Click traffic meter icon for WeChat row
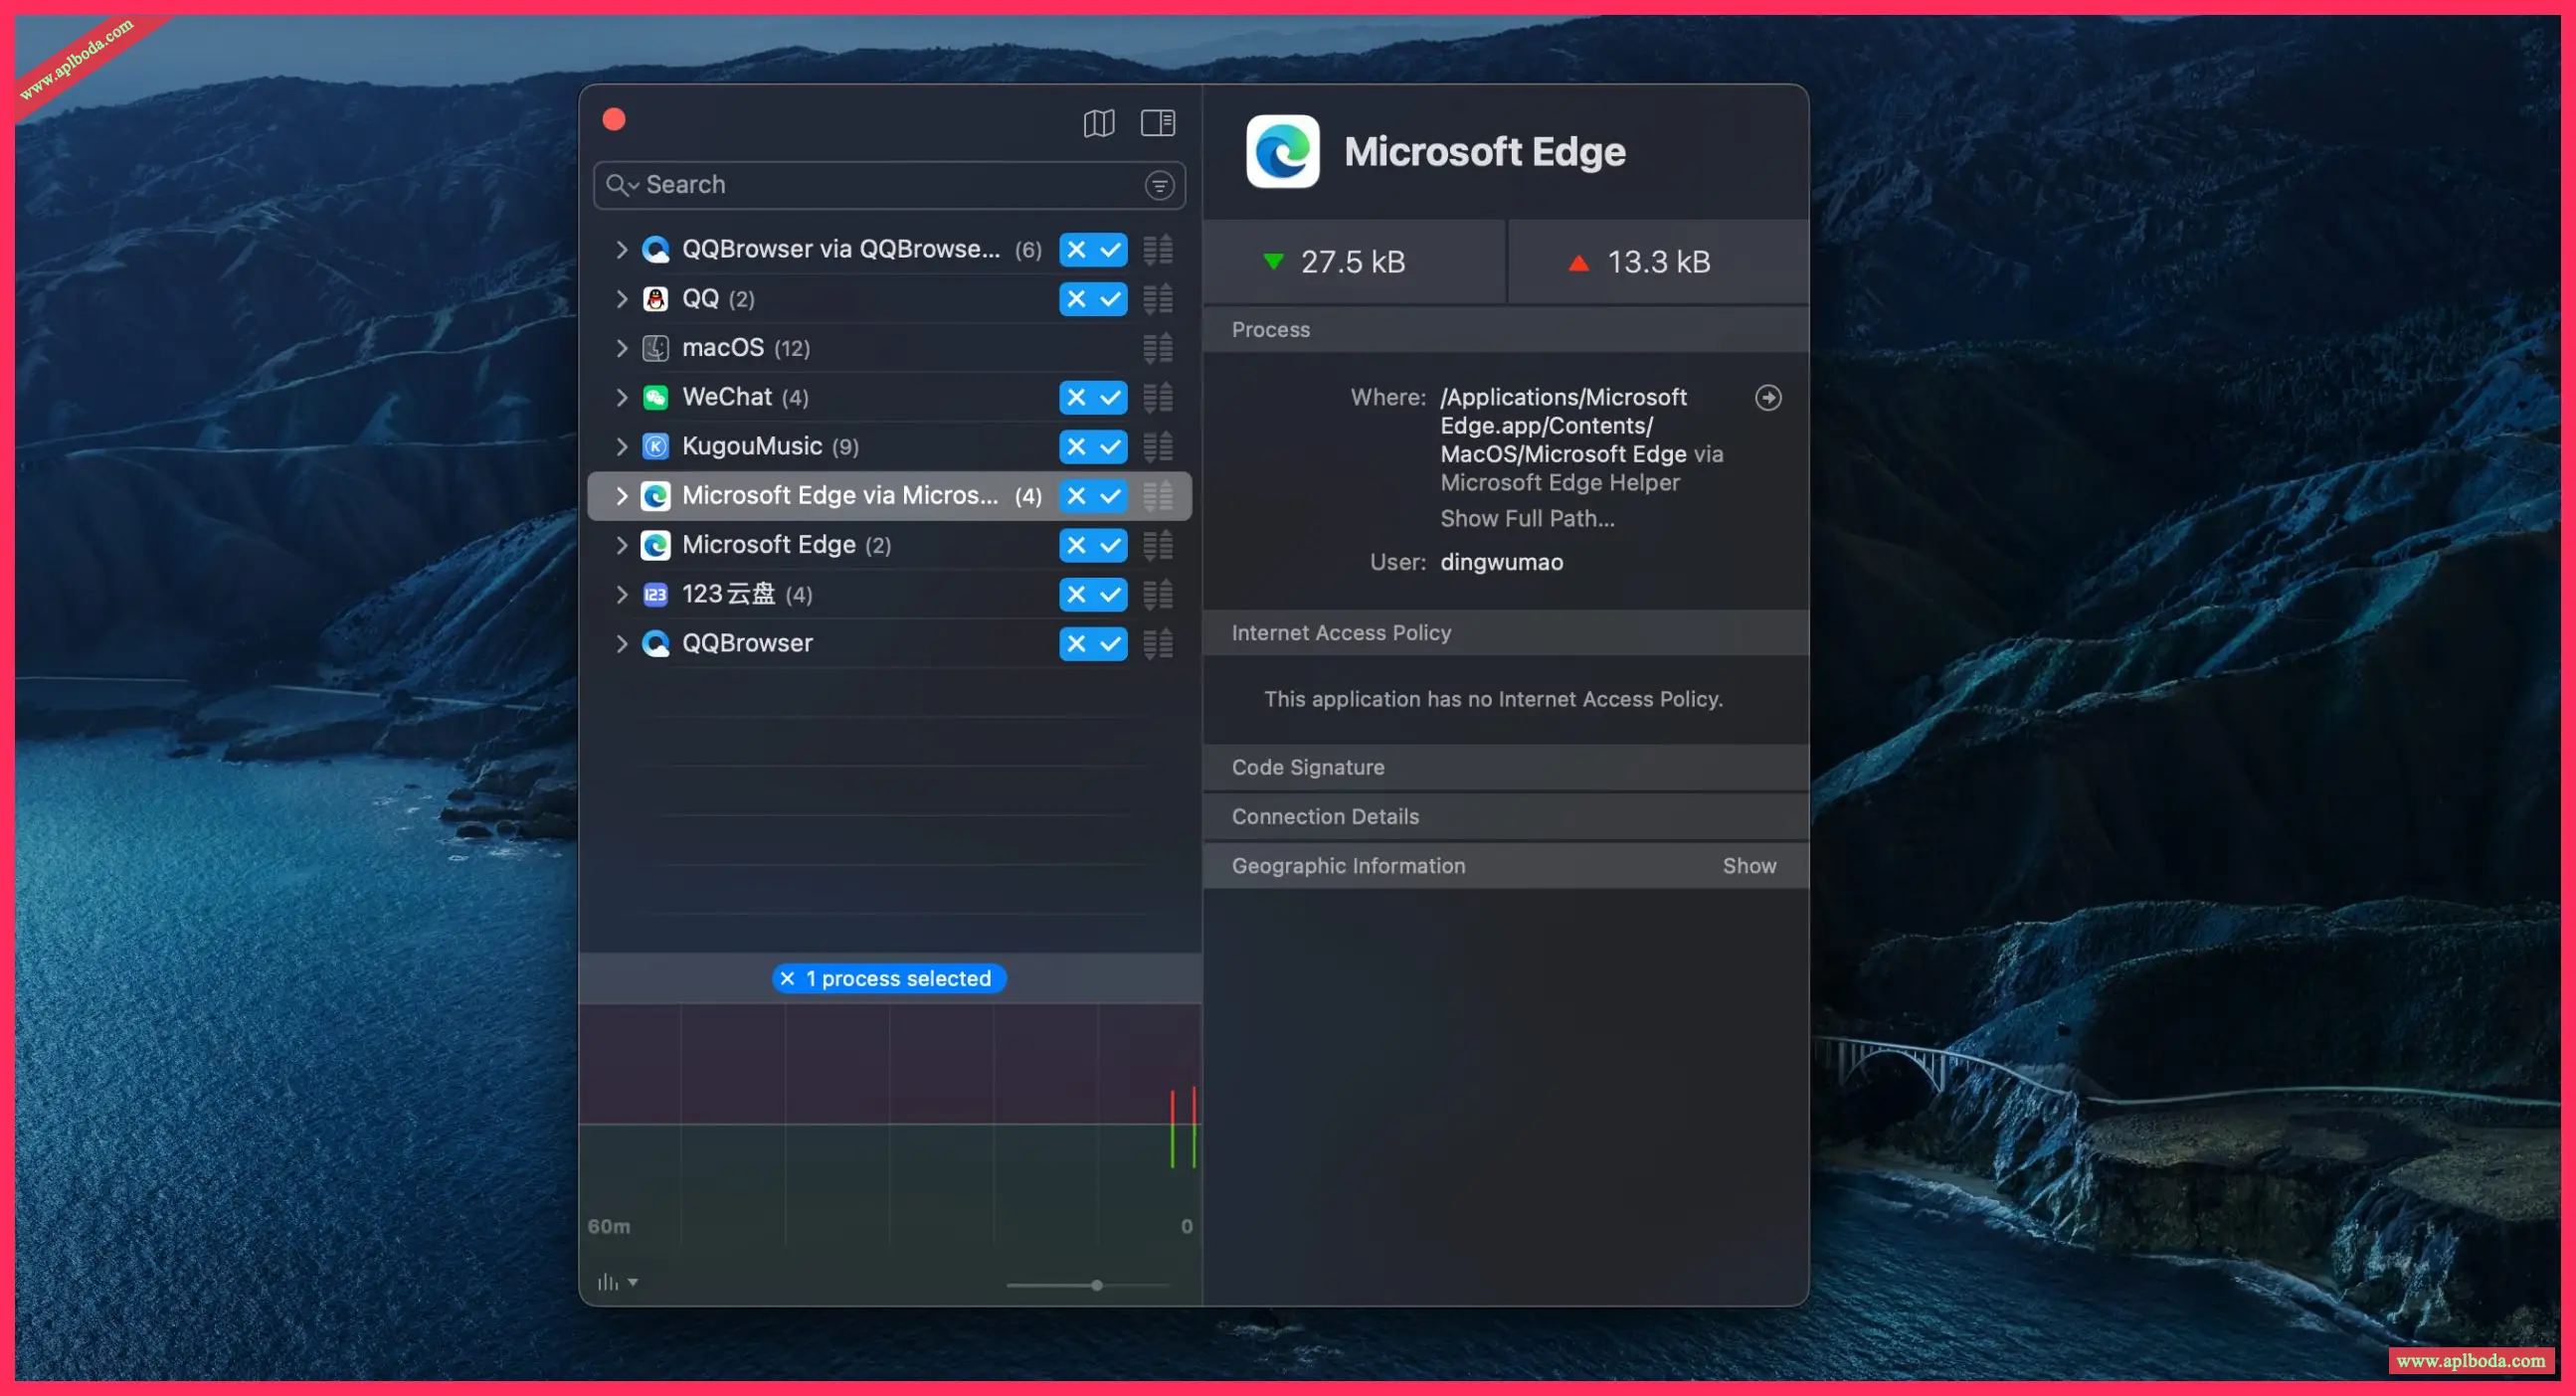The image size is (2576, 1396). click(1157, 398)
